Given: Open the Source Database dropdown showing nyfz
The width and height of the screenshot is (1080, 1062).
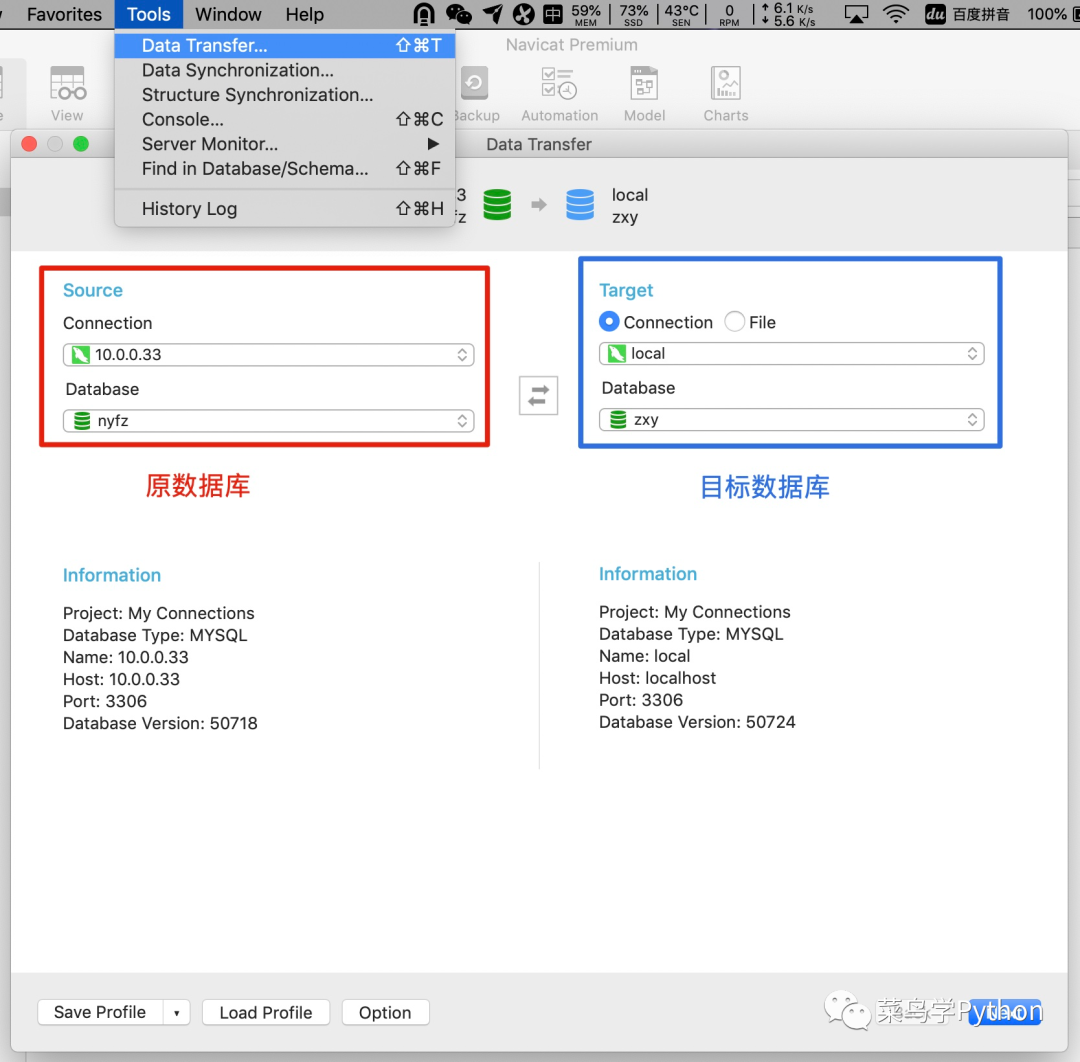Looking at the screenshot, I should (269, 421).
